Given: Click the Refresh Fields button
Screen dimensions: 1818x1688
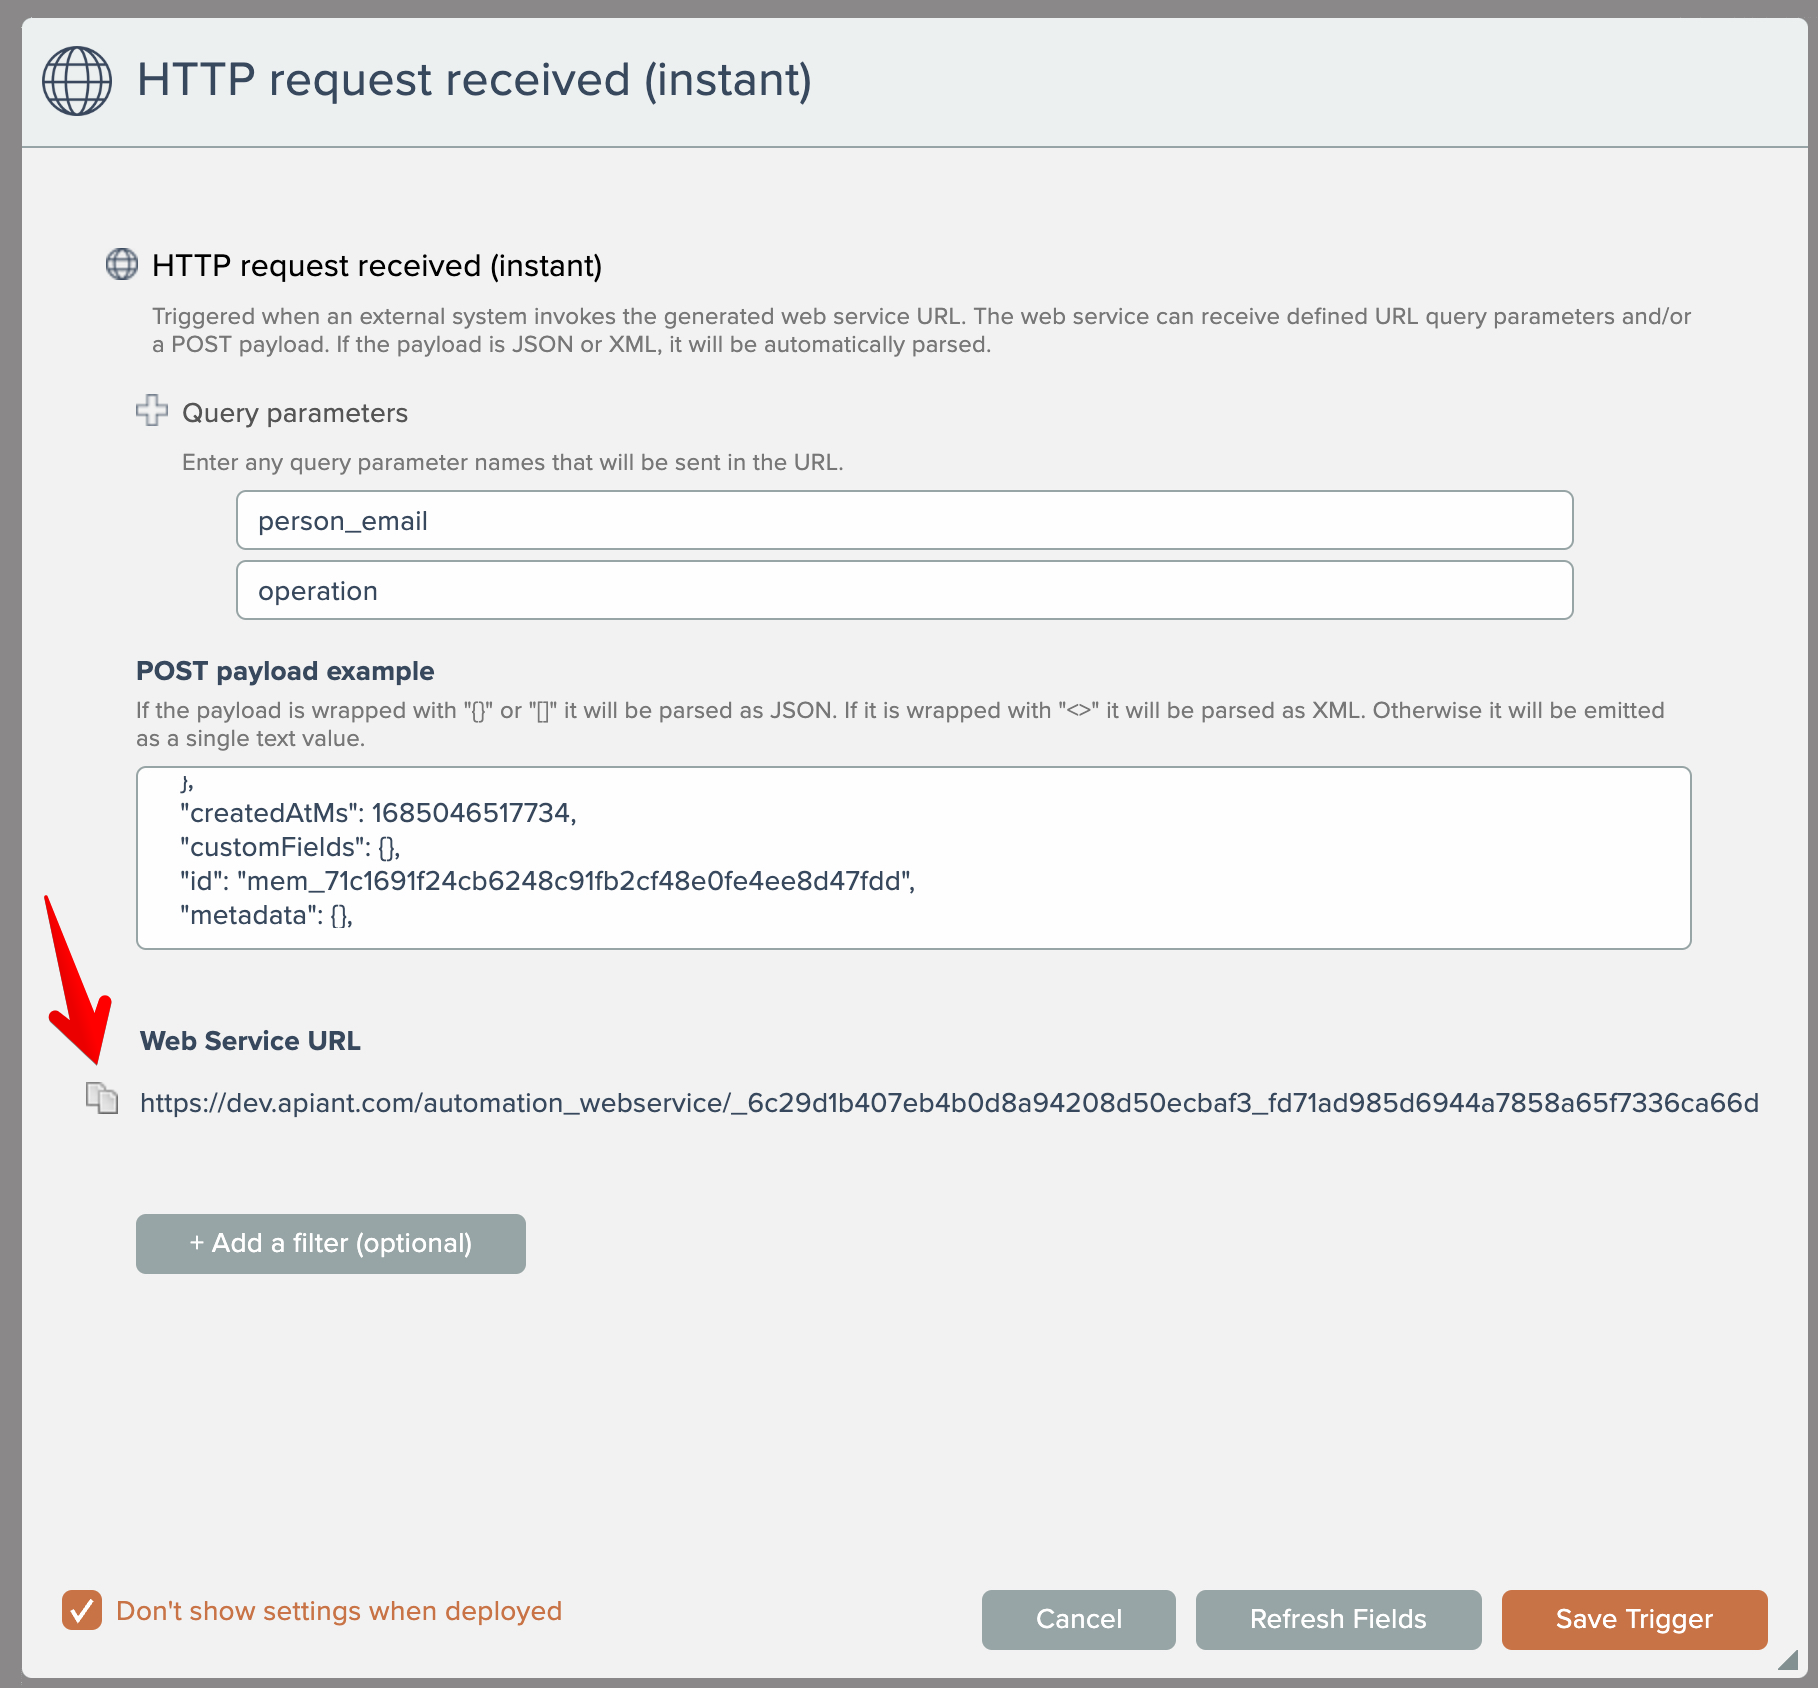Looking at the screenshot, I should pyautogui.click(x=1338, y=1619).
